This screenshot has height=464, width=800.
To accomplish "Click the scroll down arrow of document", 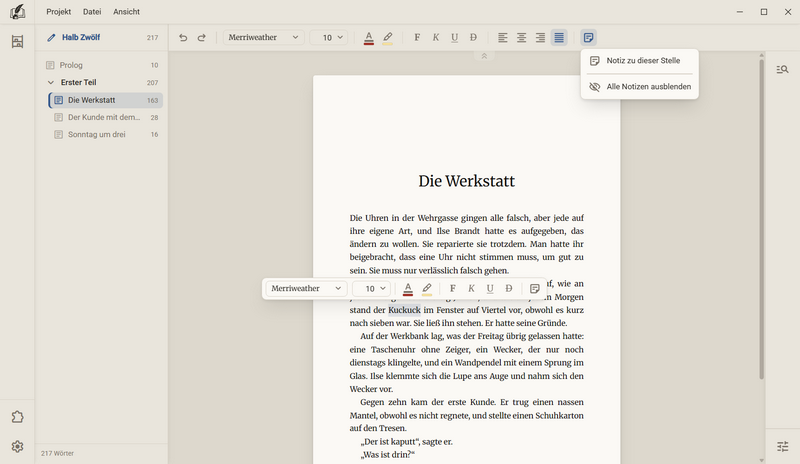I will pyautogui.click(x=761, y=460).
